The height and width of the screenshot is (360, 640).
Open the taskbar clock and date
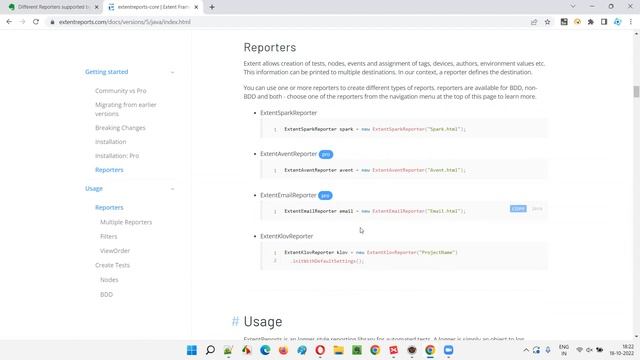[622, 350]
